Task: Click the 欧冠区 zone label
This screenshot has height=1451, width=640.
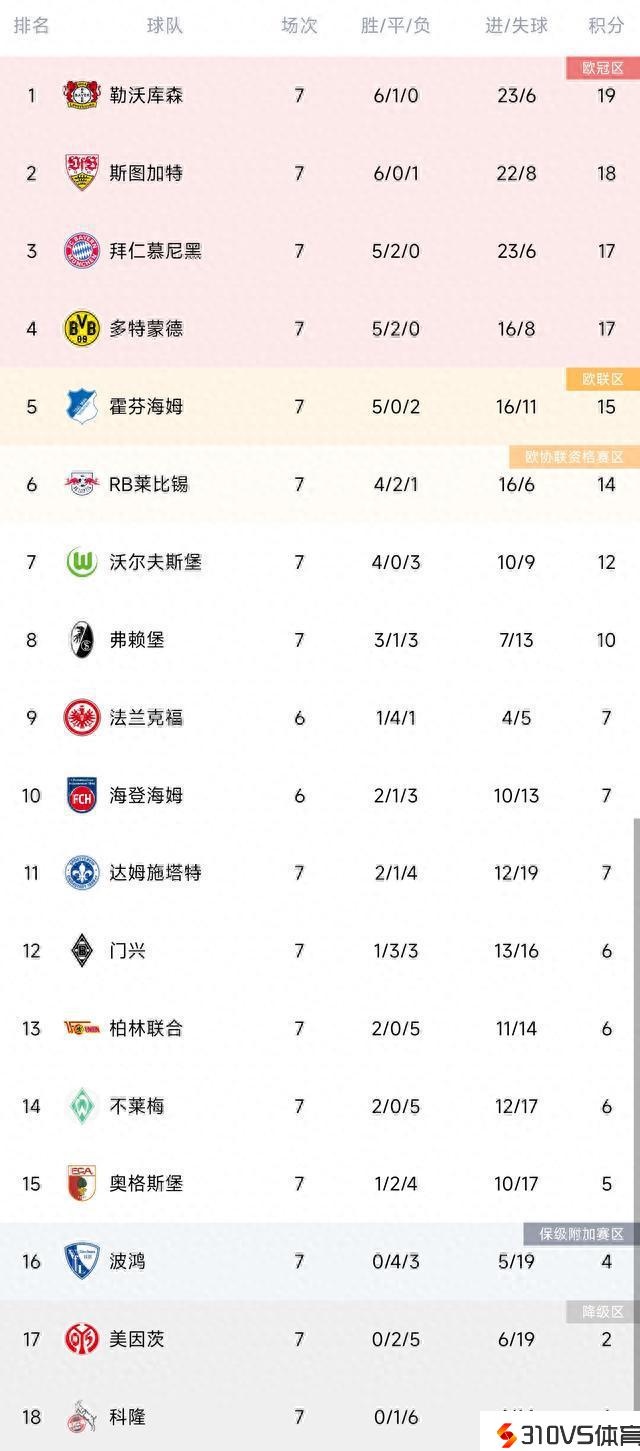Action: point(603,68)
